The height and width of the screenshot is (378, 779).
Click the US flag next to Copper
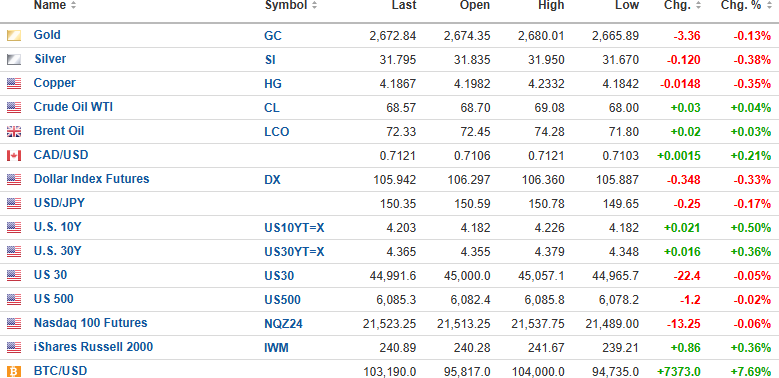coord(14,83)
